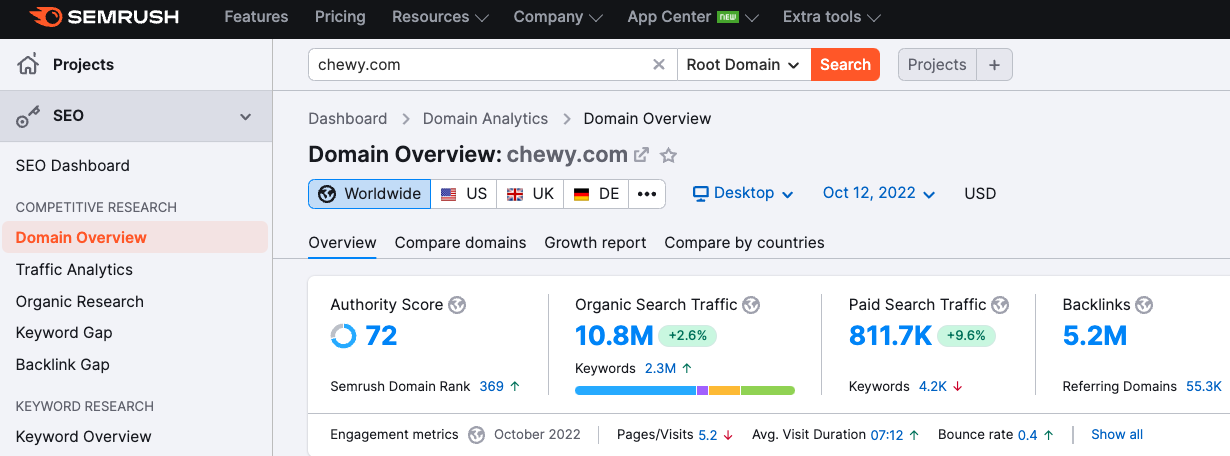
Task: Open Keyword Overview in sidebar
Action: [x=84, y=437]
